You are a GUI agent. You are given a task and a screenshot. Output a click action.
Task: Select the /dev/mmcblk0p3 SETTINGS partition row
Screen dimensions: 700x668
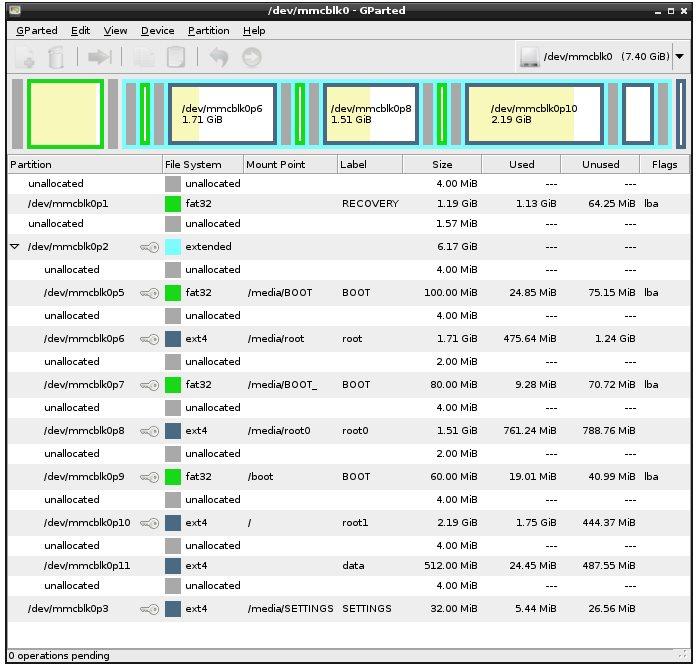348,609
